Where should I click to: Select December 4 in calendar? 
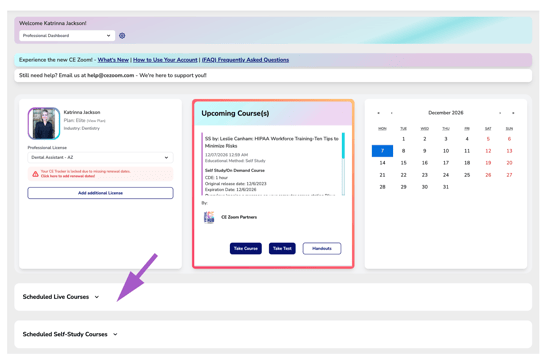pos(467,139)
